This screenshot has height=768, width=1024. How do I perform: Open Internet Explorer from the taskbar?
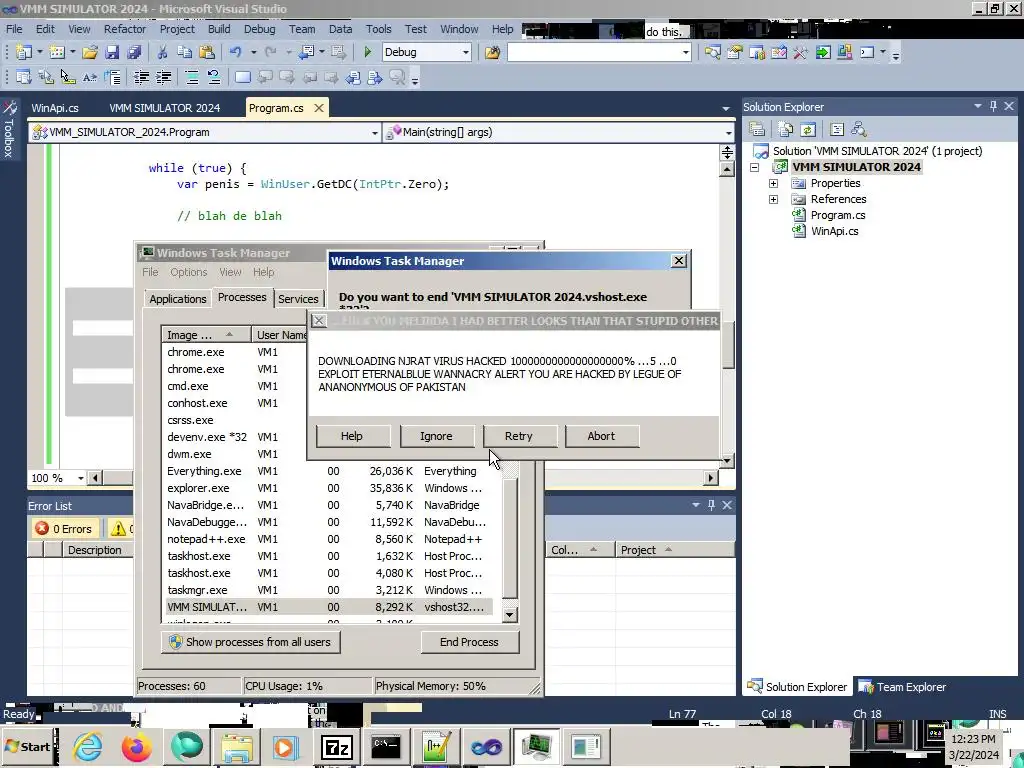87,746
